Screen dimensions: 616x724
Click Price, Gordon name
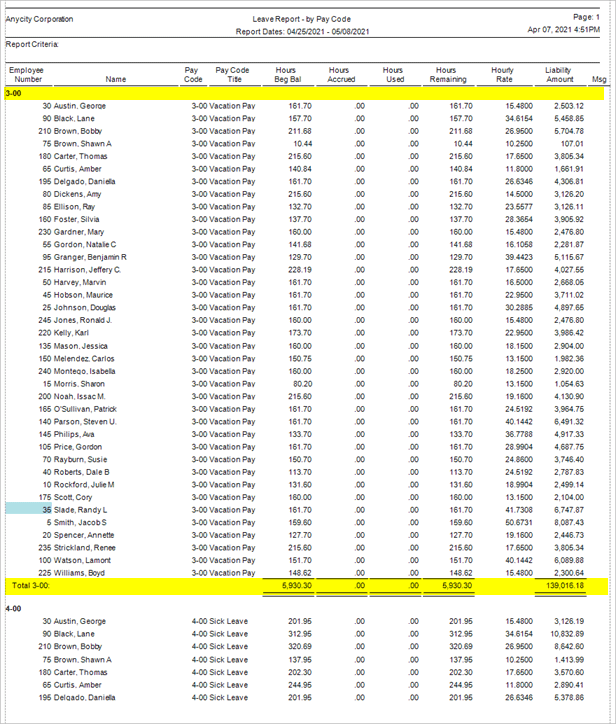[x=78, y=447]
